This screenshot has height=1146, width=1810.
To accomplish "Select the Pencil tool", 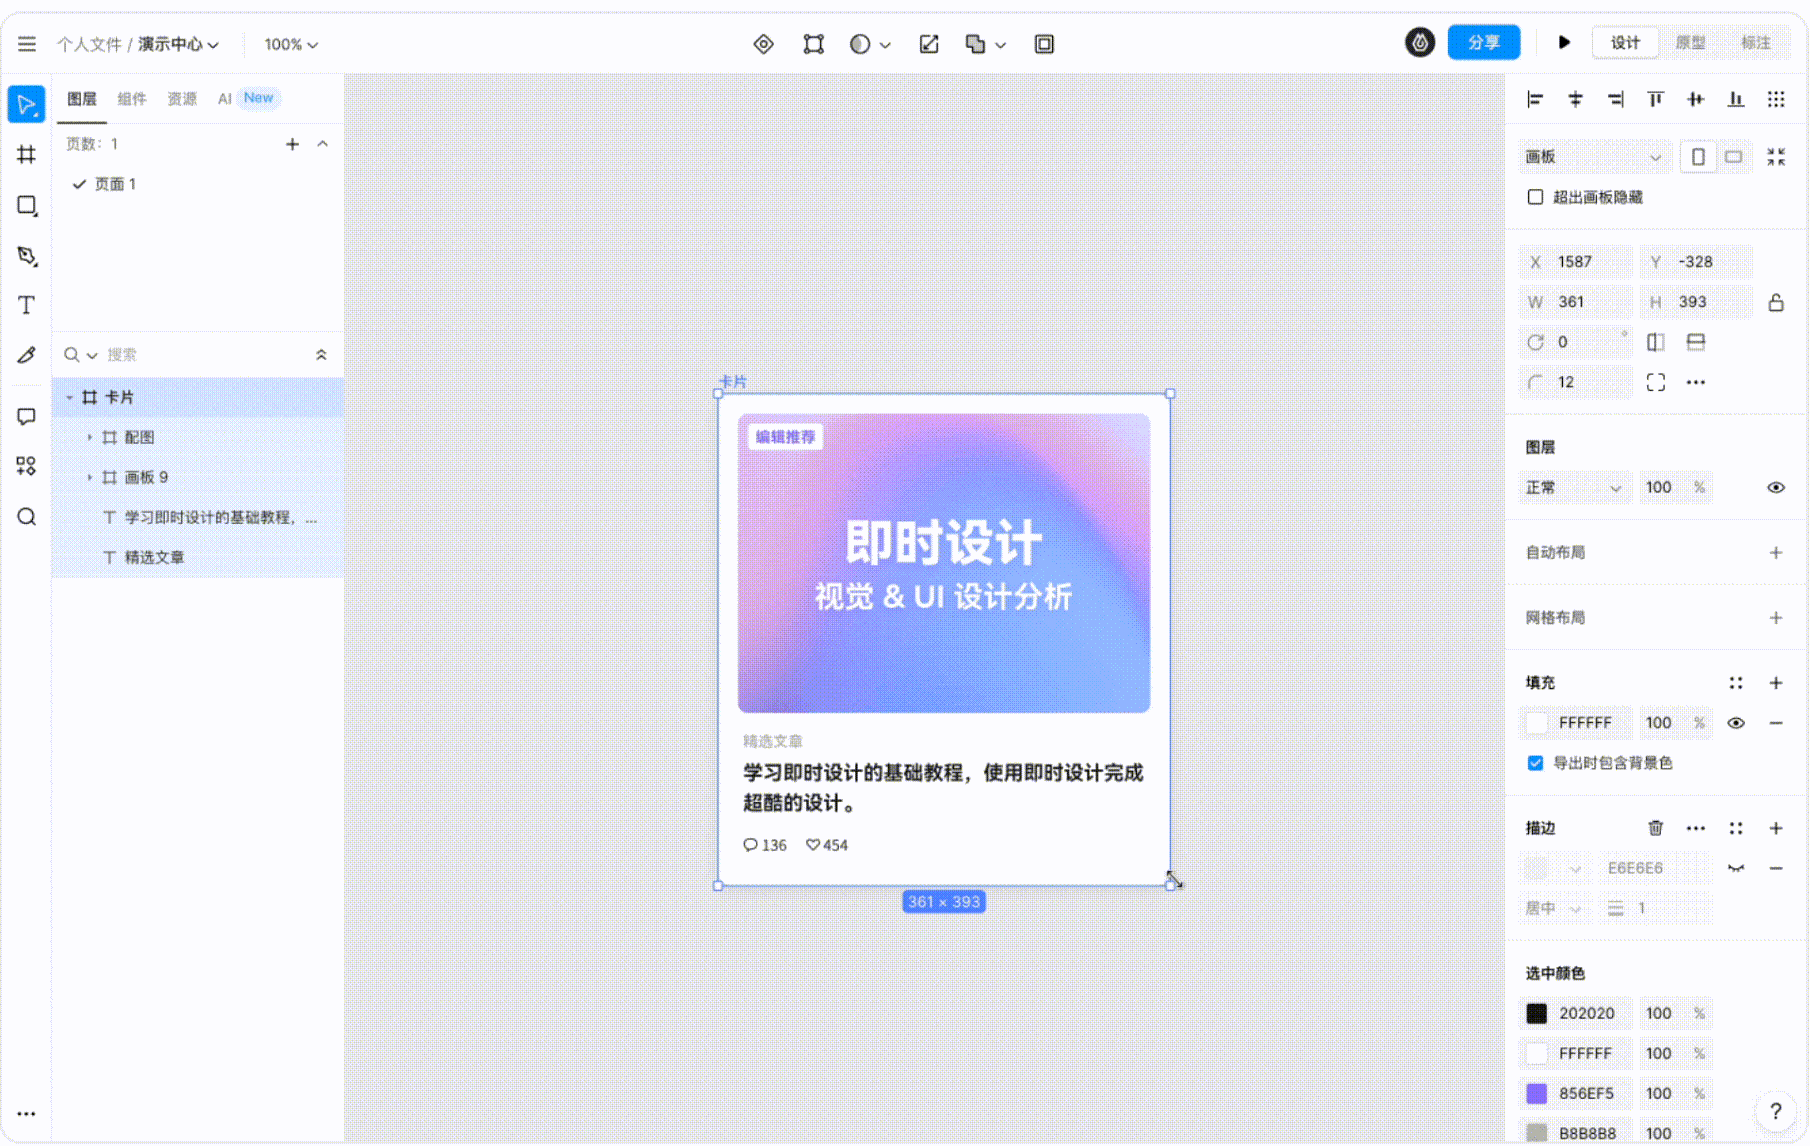I will (26, 355).
